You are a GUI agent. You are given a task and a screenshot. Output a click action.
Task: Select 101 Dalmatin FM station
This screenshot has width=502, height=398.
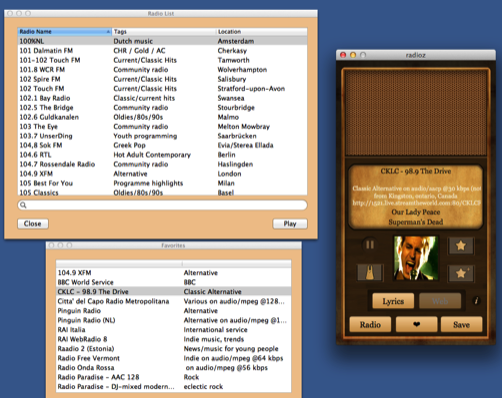(x=162, y=51)
